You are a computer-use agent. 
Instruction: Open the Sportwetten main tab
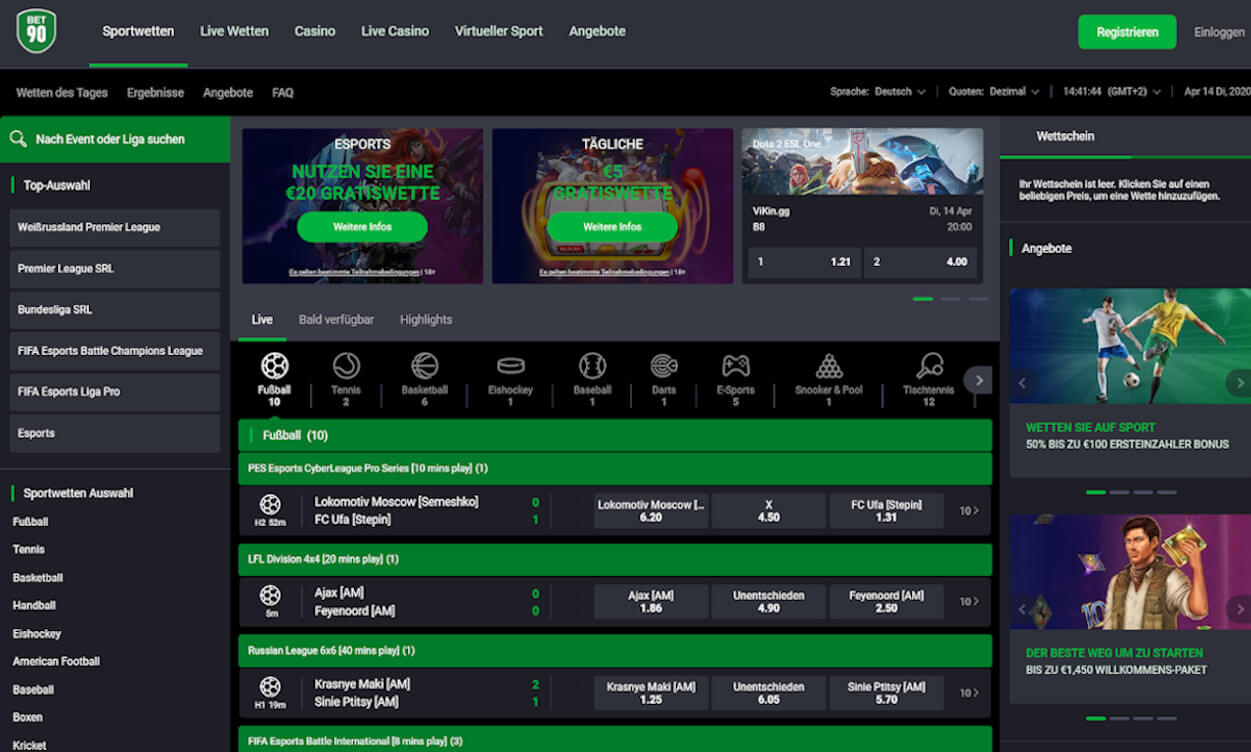click(138, 31)
